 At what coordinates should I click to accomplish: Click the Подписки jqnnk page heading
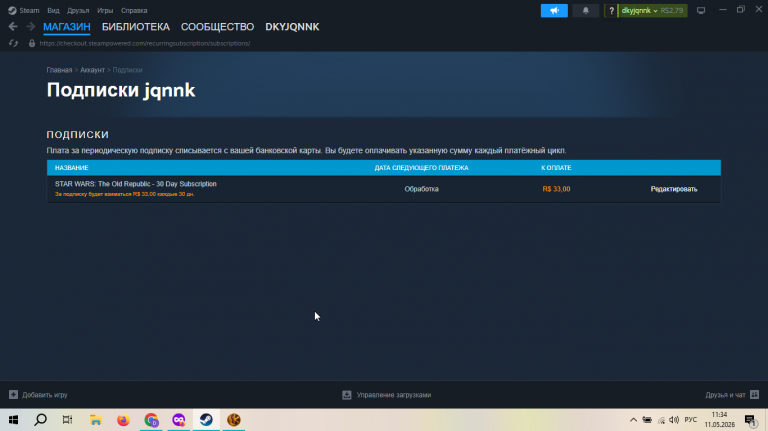pyautogui.click(x=121, y=90)
